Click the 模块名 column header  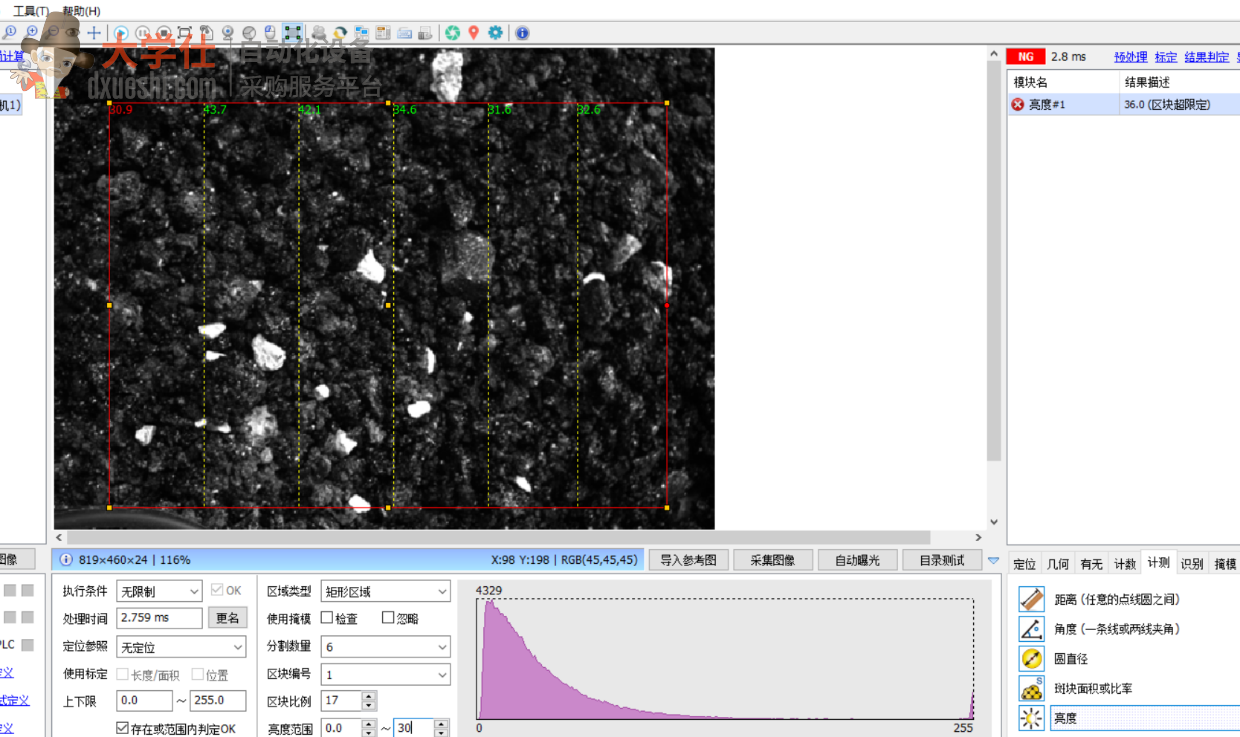pyautogui.click(x=1064, y=82)
